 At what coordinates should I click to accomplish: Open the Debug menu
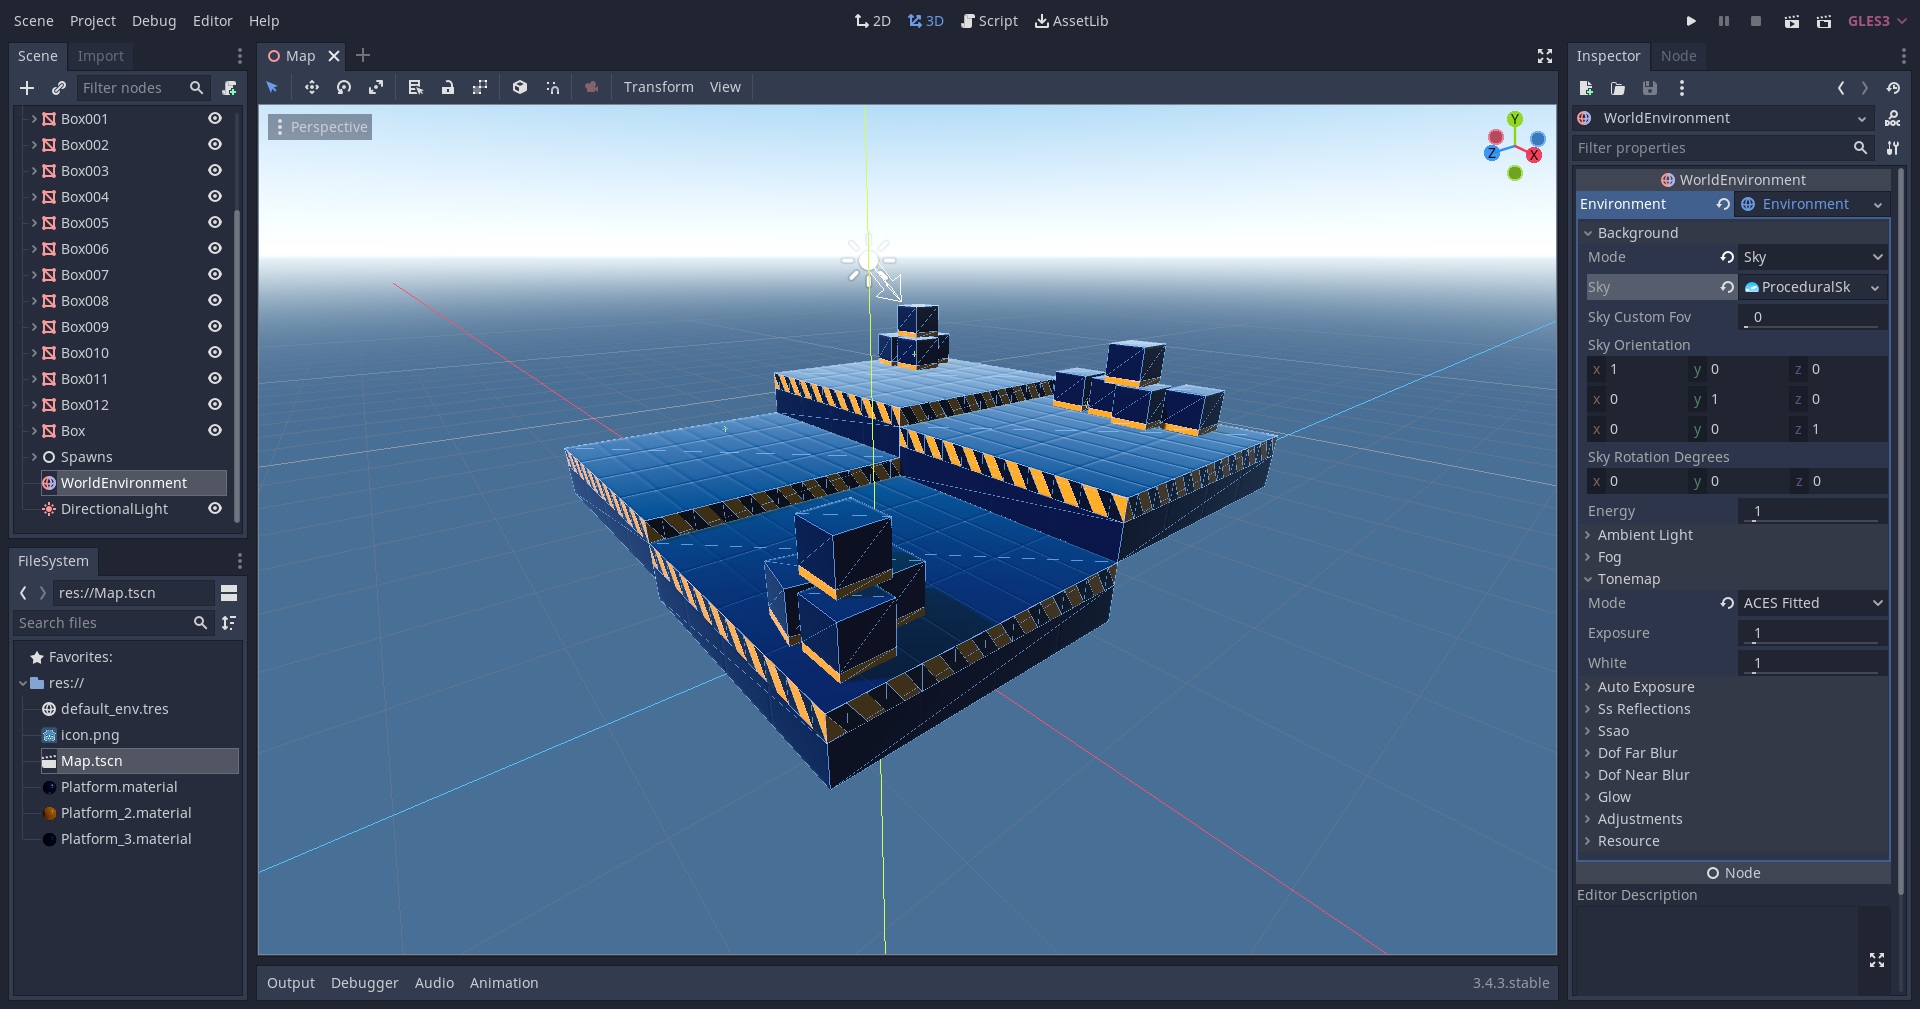[154, 21]
